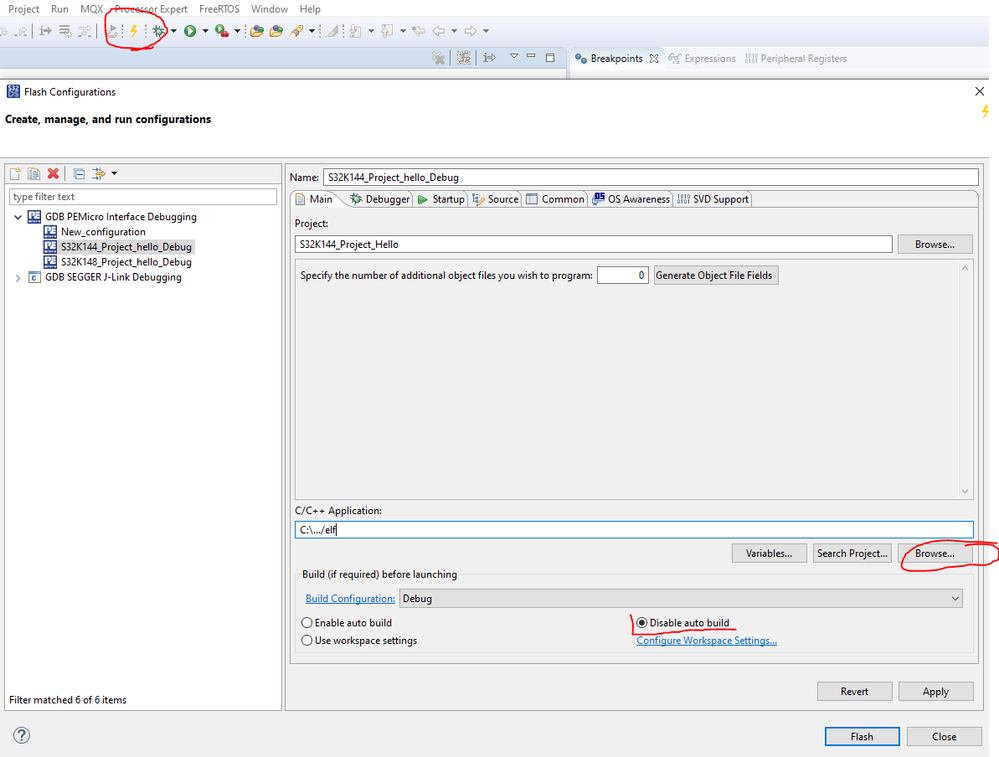Open the Run menu
The image size is (999, 757).
click(x=60, y=9)
